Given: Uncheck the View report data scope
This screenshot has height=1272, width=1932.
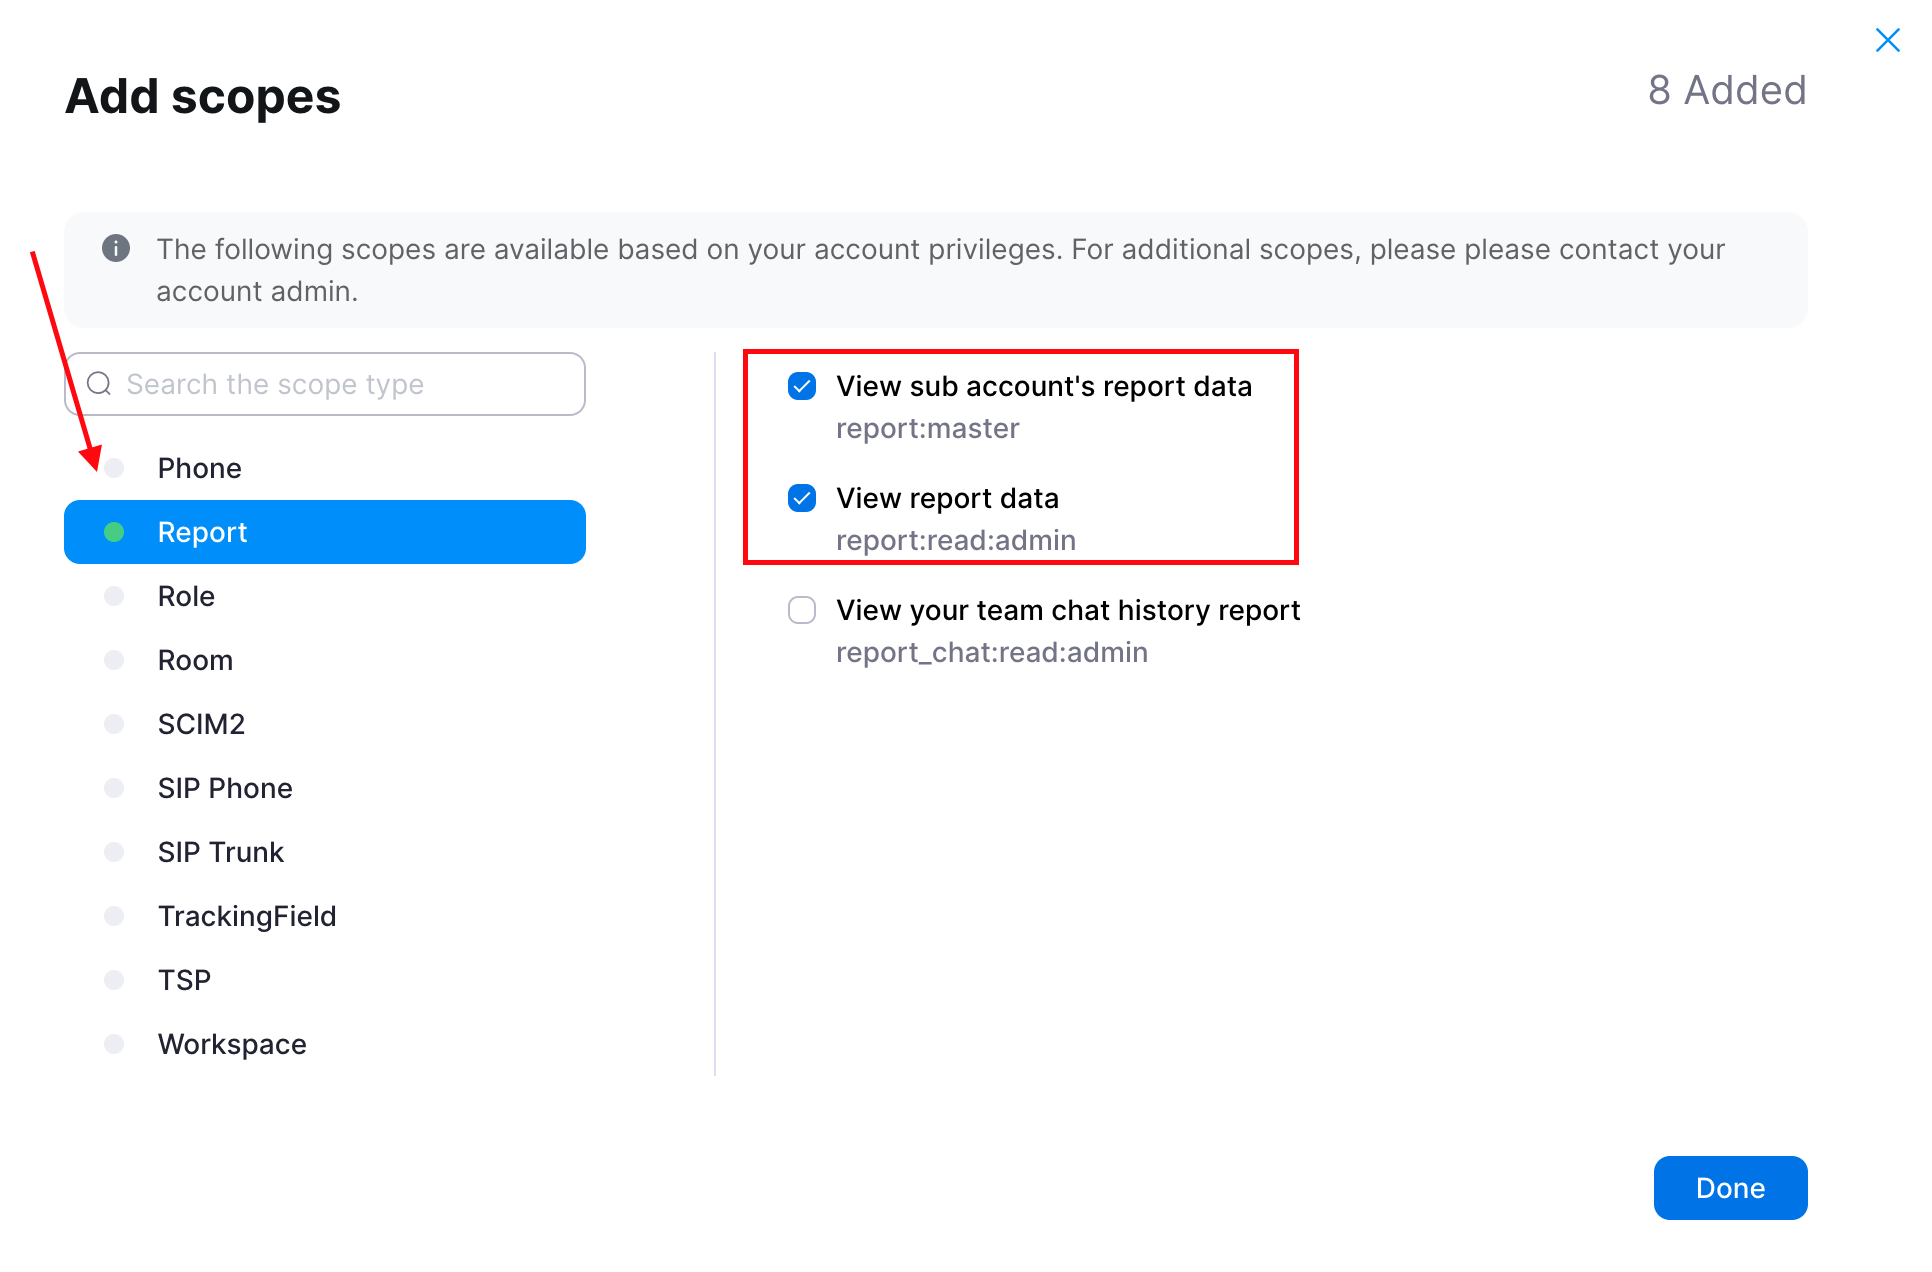Looking at the screenshot, I should point(802,498).
